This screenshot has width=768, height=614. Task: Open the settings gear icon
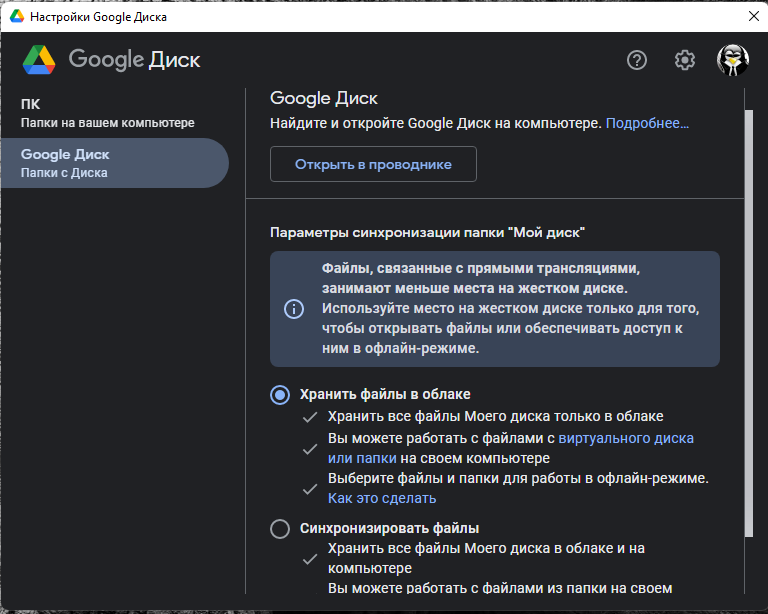click(x=685, y=60)
